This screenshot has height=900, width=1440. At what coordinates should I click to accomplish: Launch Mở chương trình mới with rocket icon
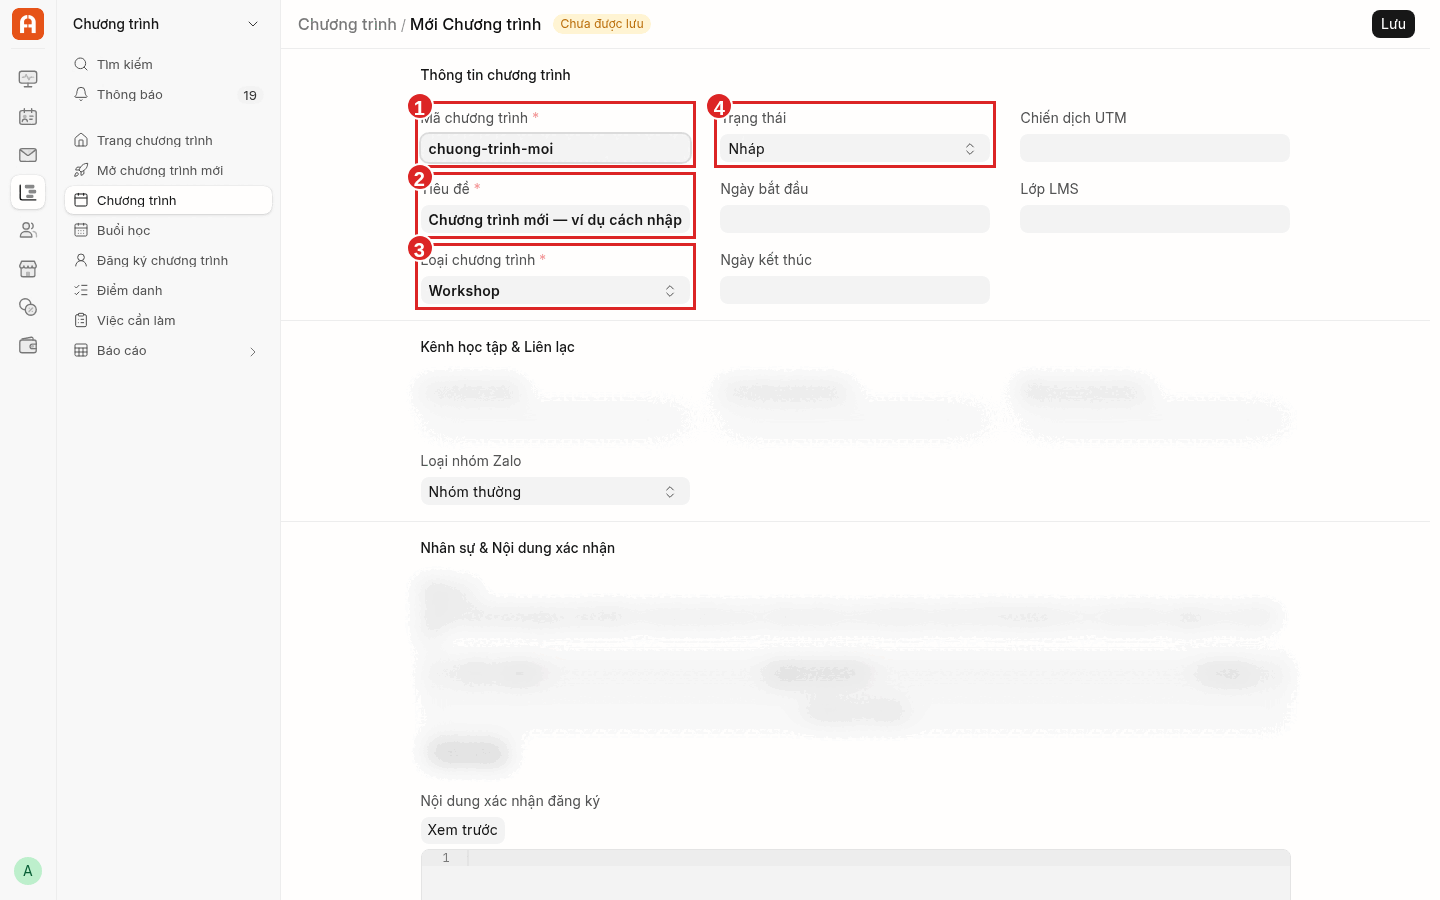(168, 170)
